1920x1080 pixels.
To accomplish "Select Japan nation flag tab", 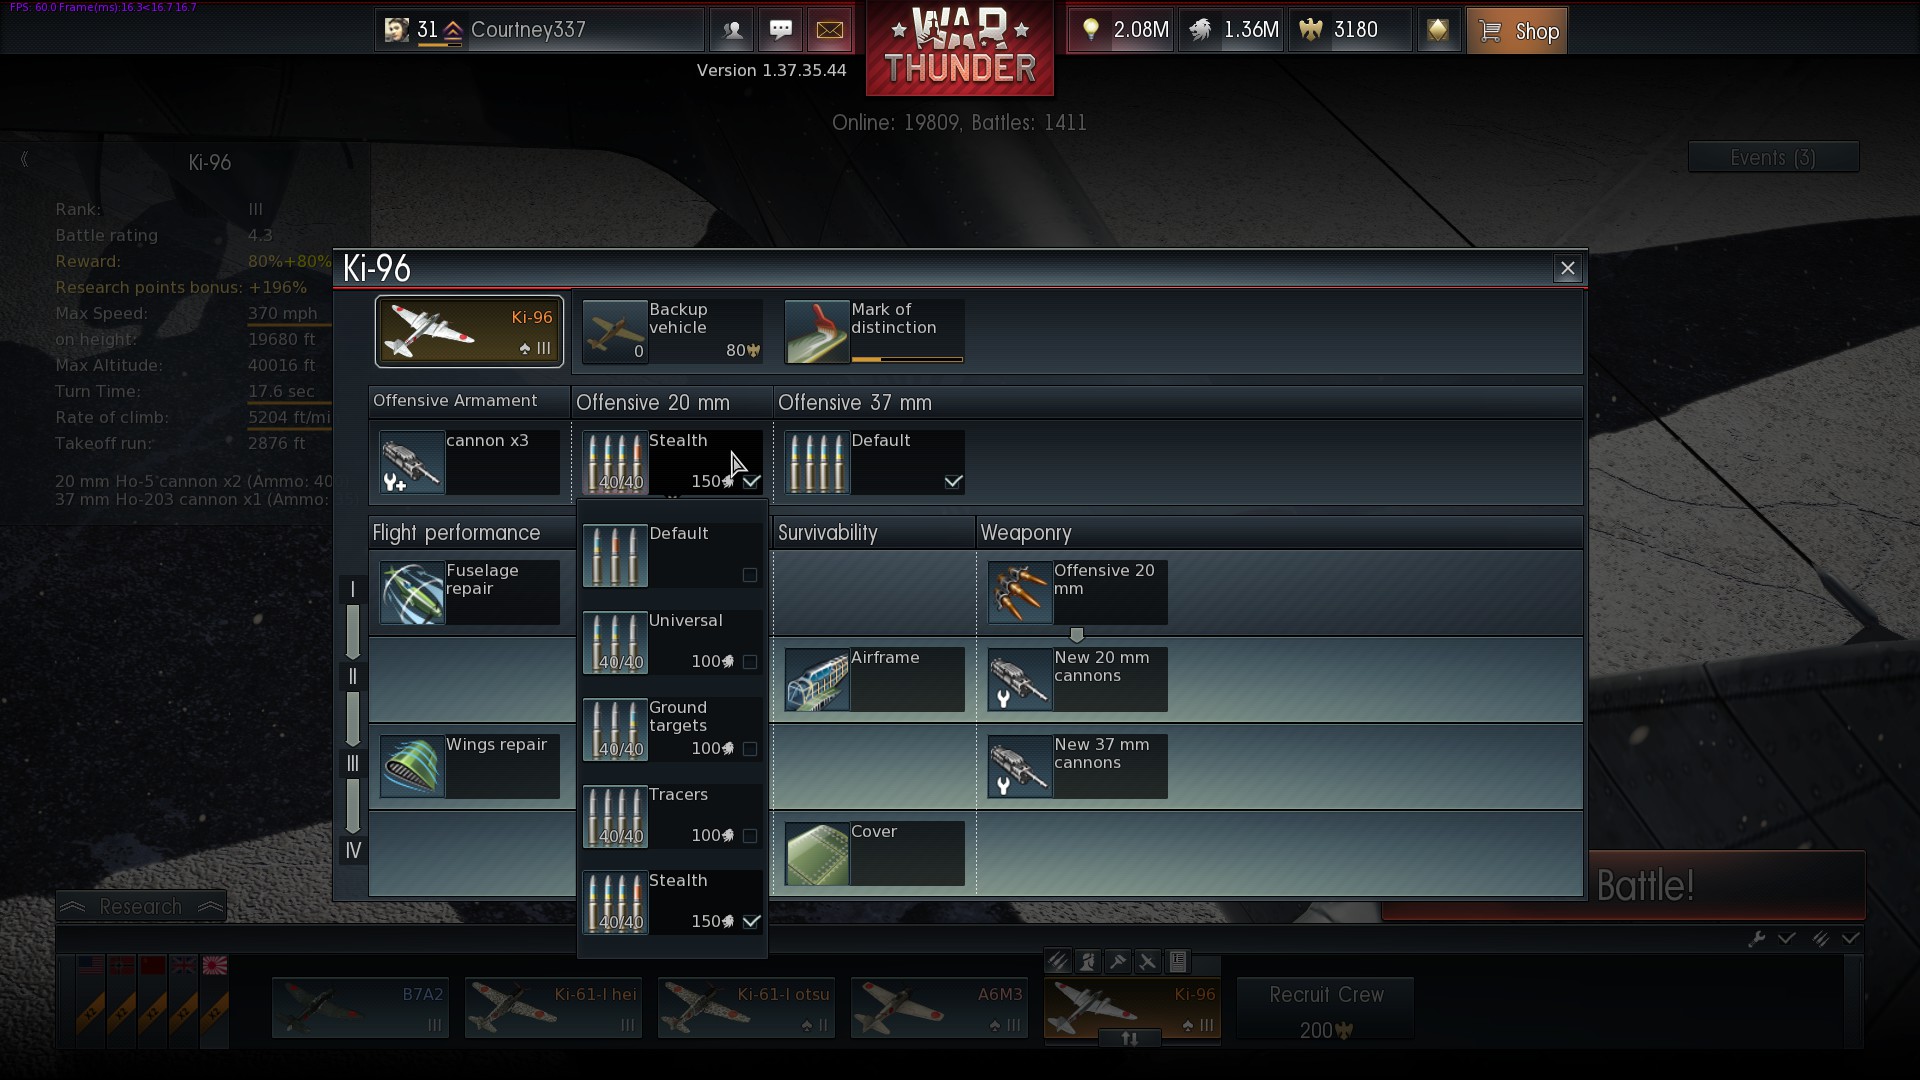I will [215, 966].
